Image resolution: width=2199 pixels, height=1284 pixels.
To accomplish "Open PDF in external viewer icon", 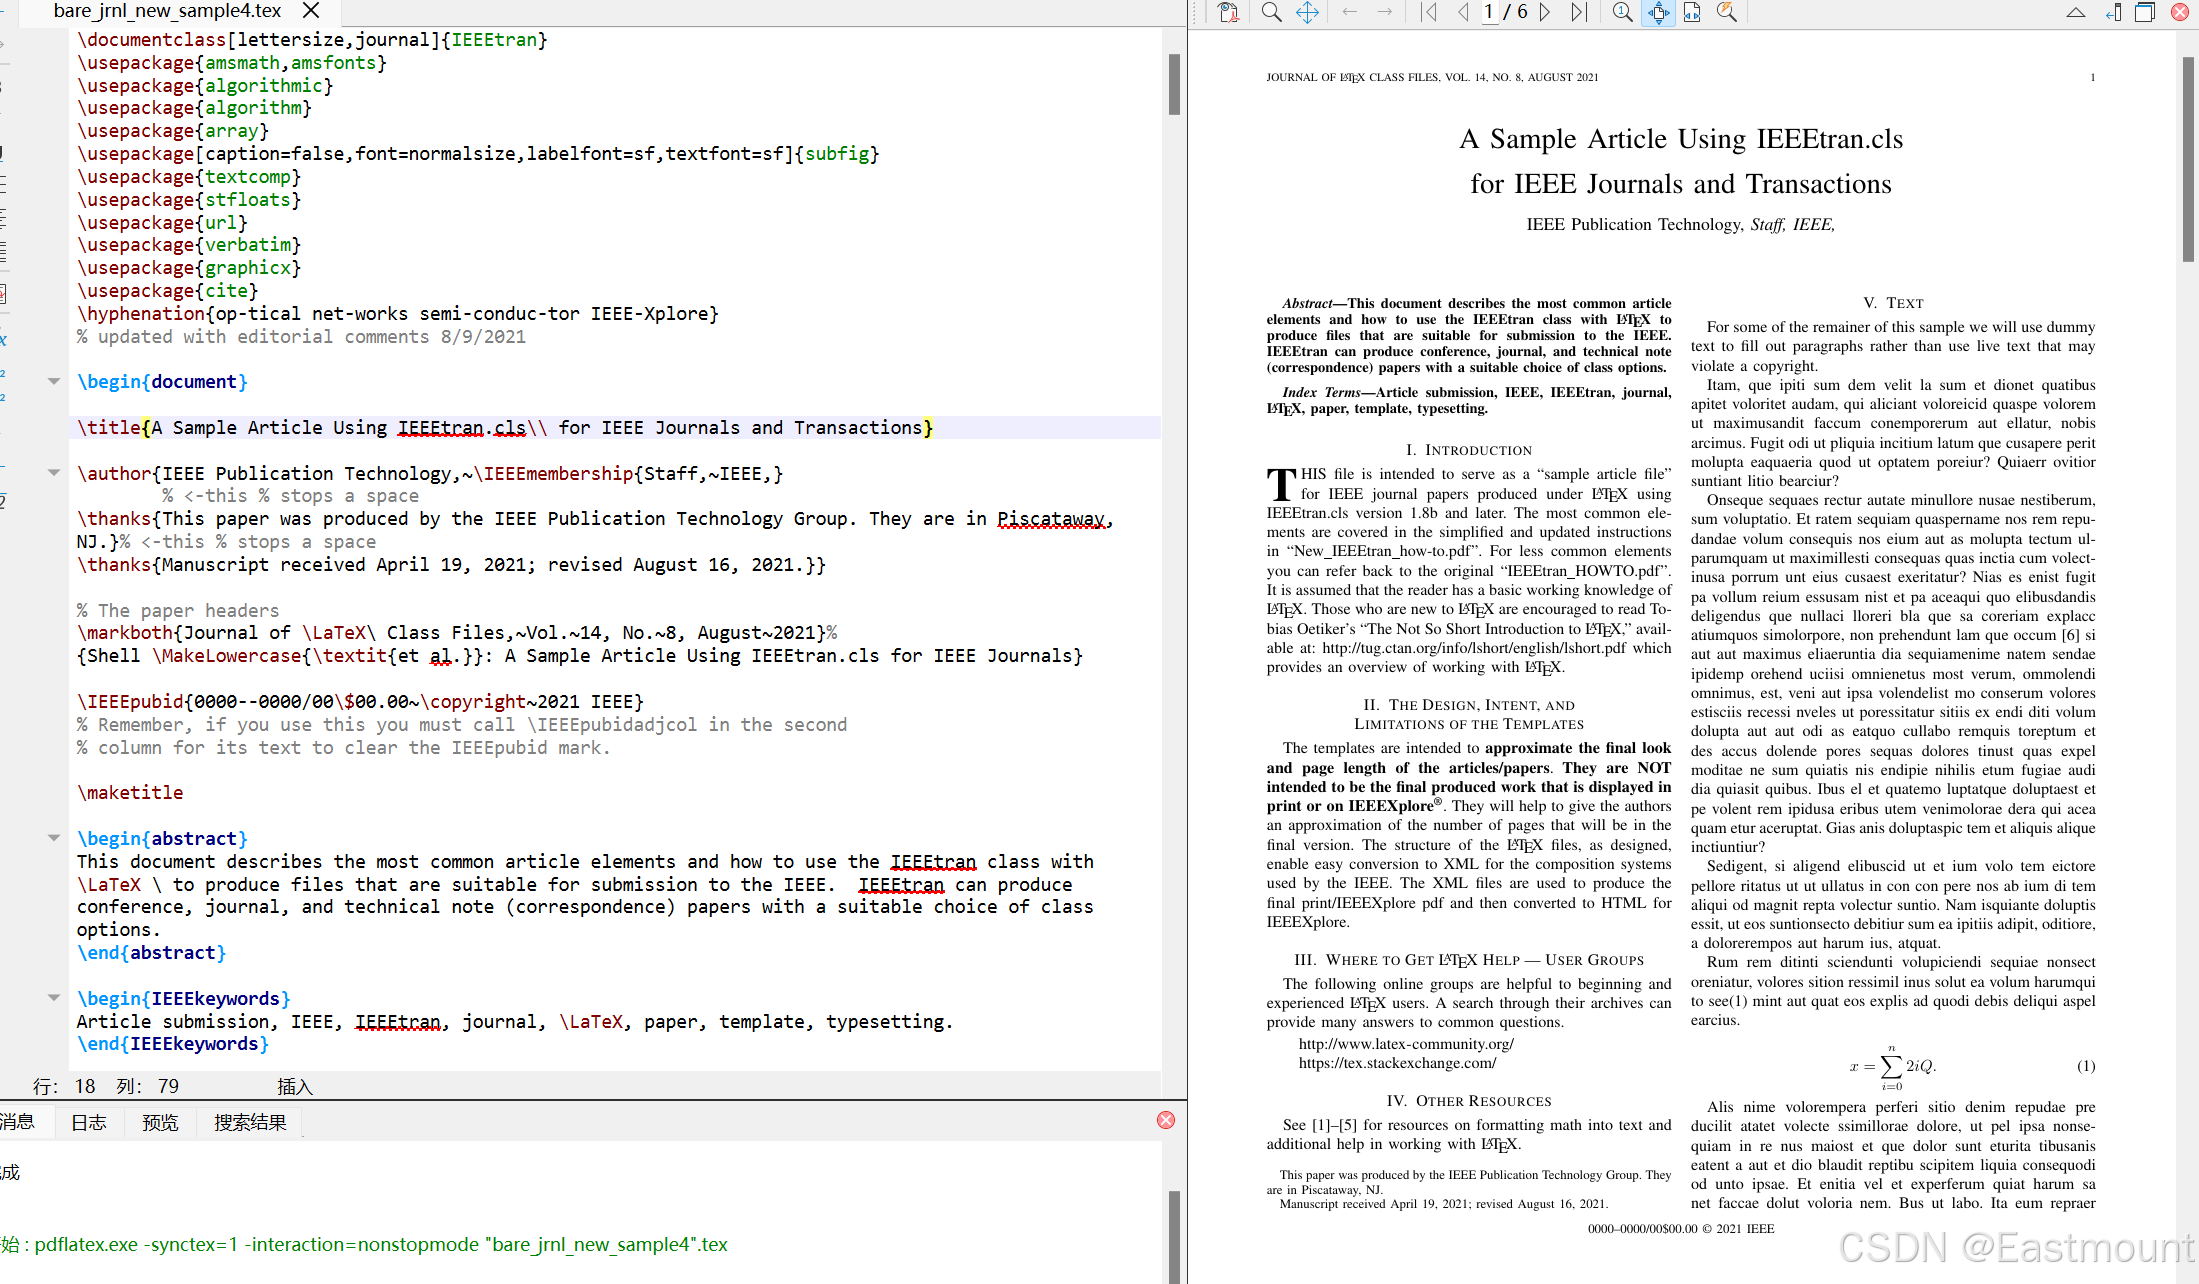I will tap(1228, 12).
